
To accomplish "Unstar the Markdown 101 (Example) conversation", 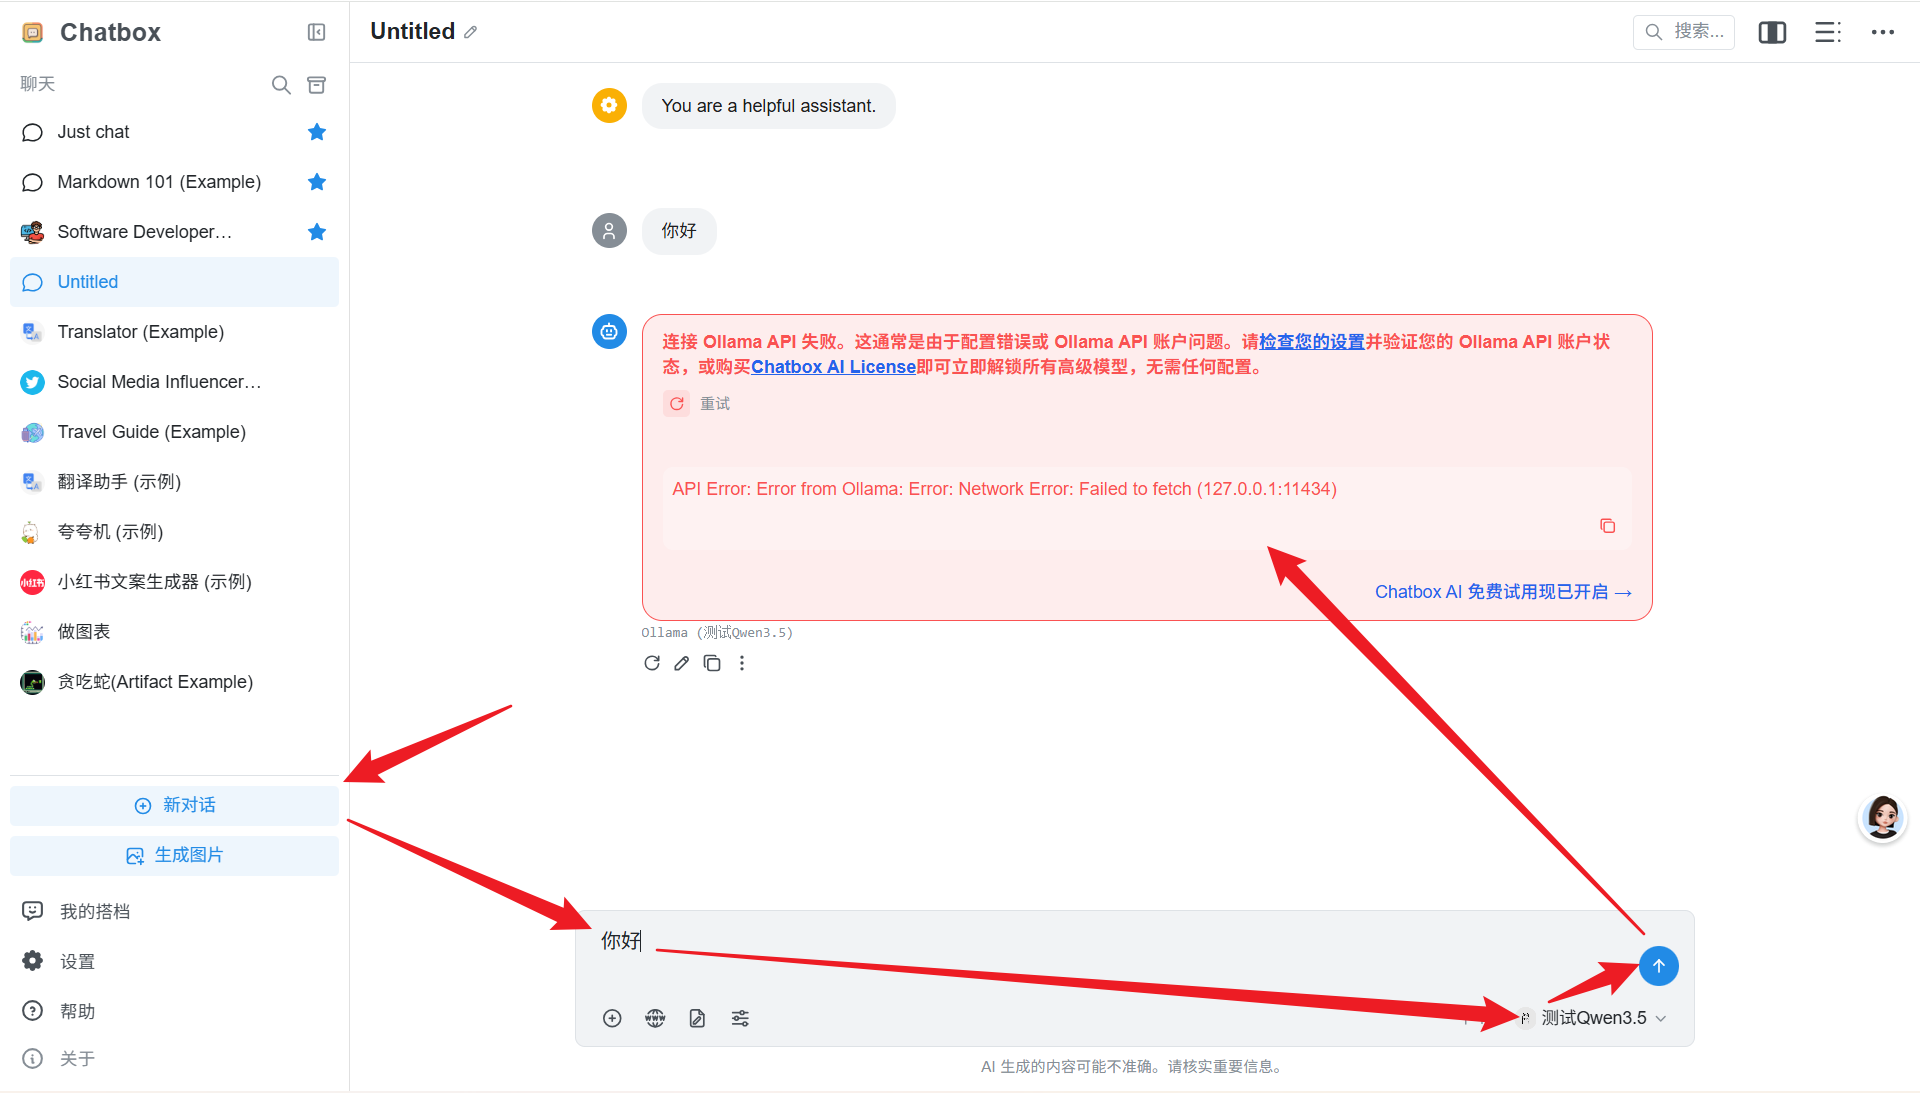I will tap(317, 182).
